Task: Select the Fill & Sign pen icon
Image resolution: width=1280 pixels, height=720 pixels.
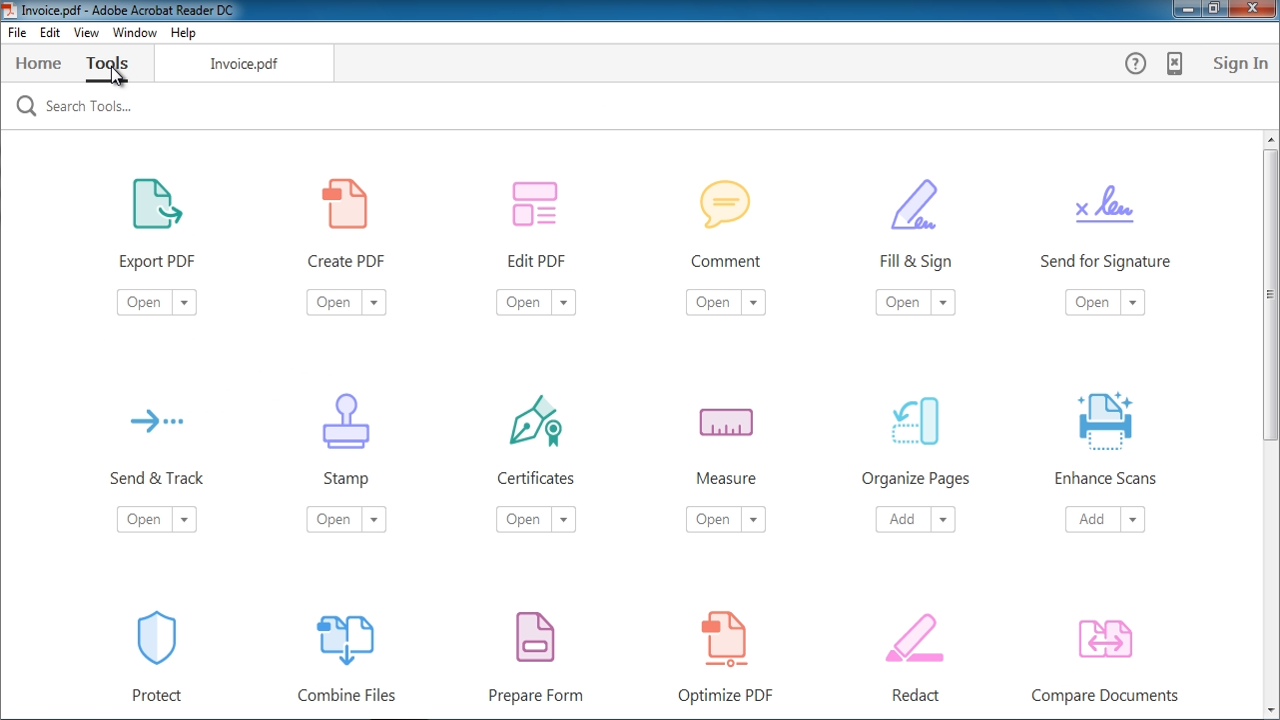Action: pyautogui.click(x=914, y=204)
